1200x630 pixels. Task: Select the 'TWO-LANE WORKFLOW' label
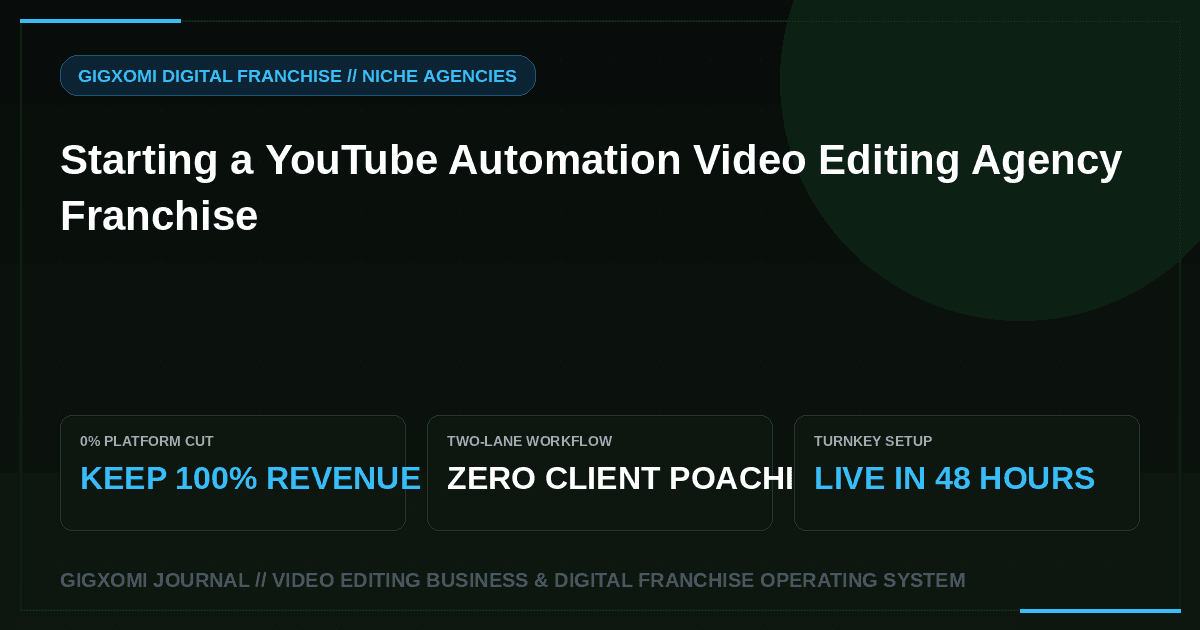tap(529, 441)
